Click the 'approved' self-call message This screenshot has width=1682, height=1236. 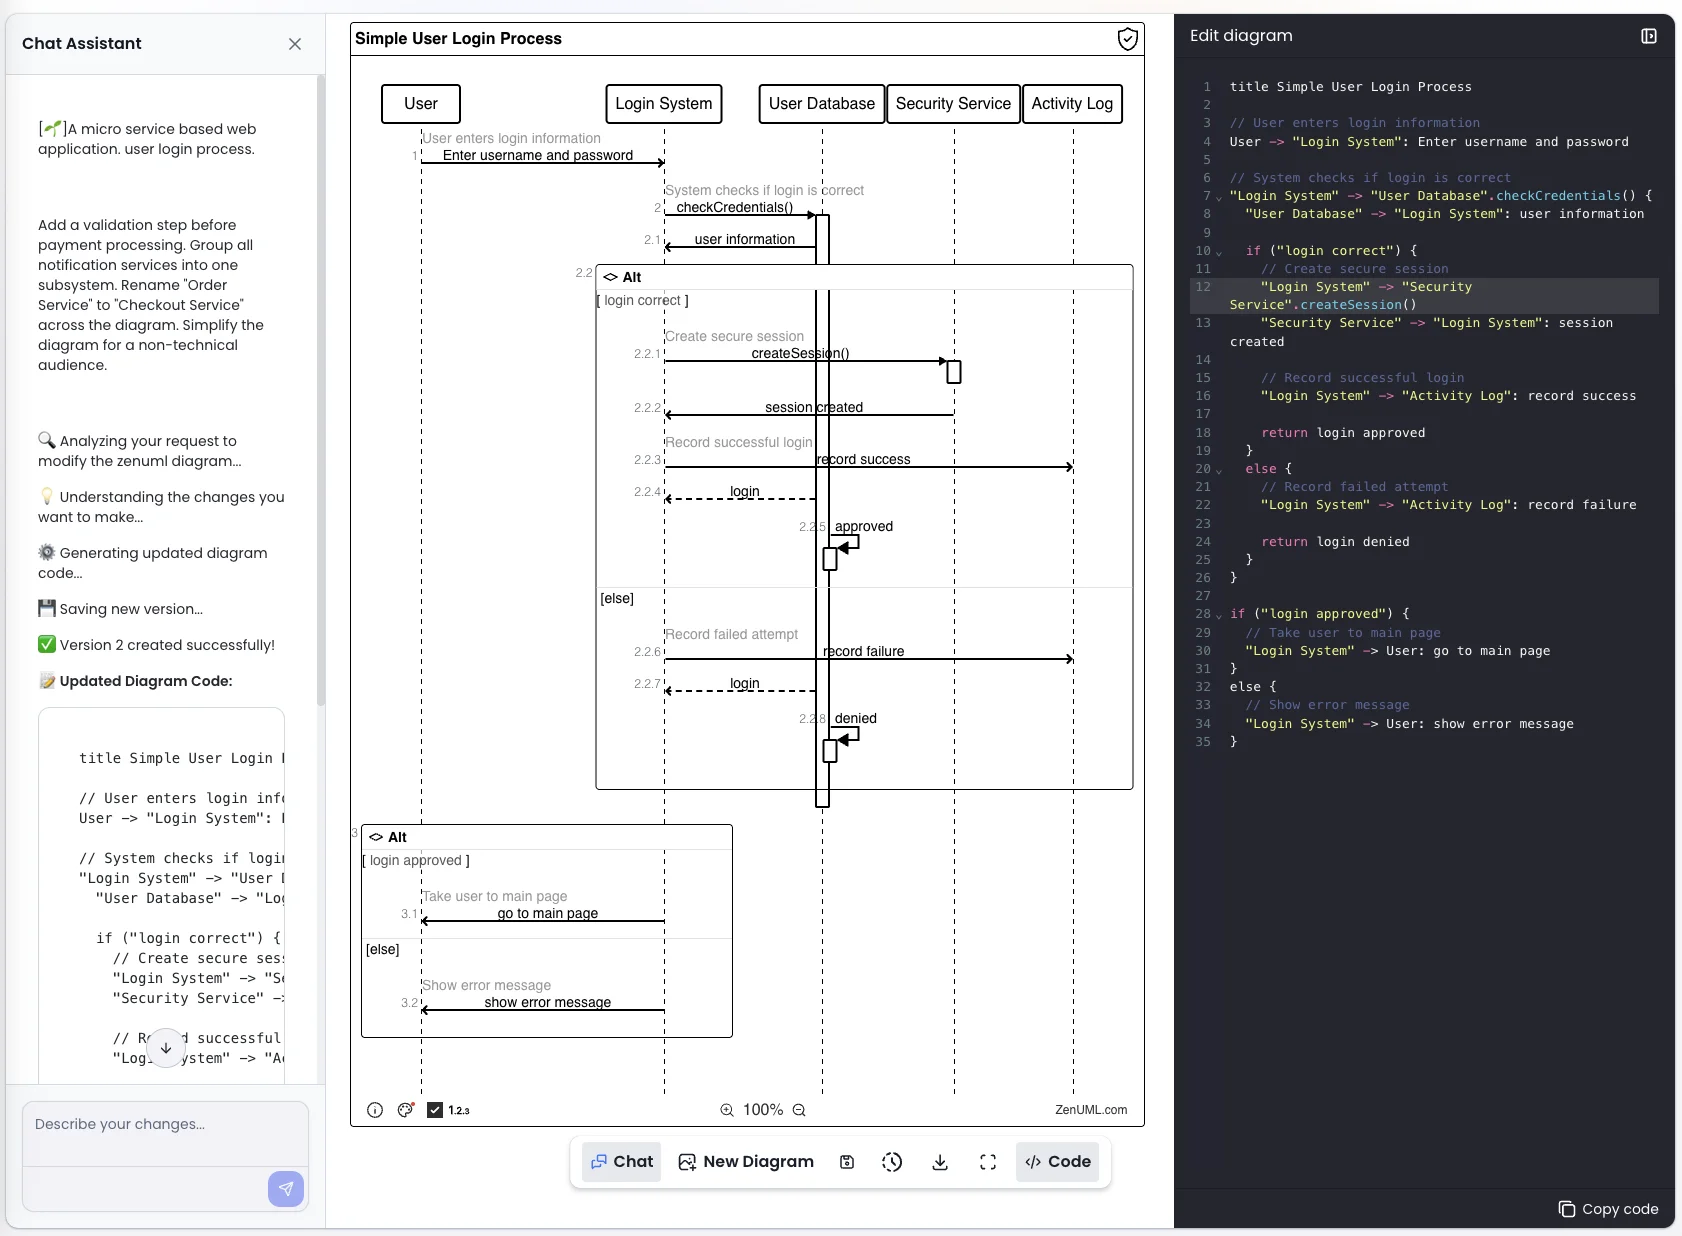(x=863, y=526)
